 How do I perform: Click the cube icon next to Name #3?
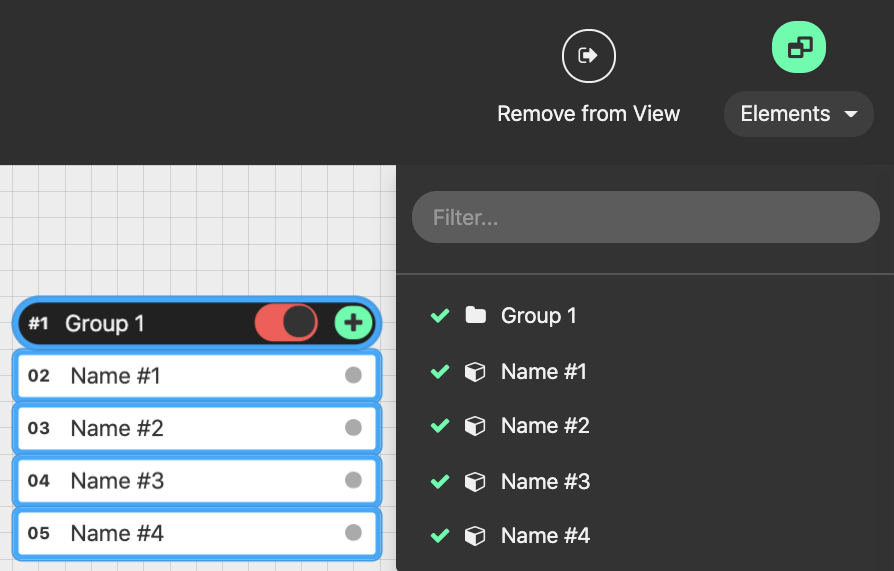pyautogui.click(x=476, y=482)
